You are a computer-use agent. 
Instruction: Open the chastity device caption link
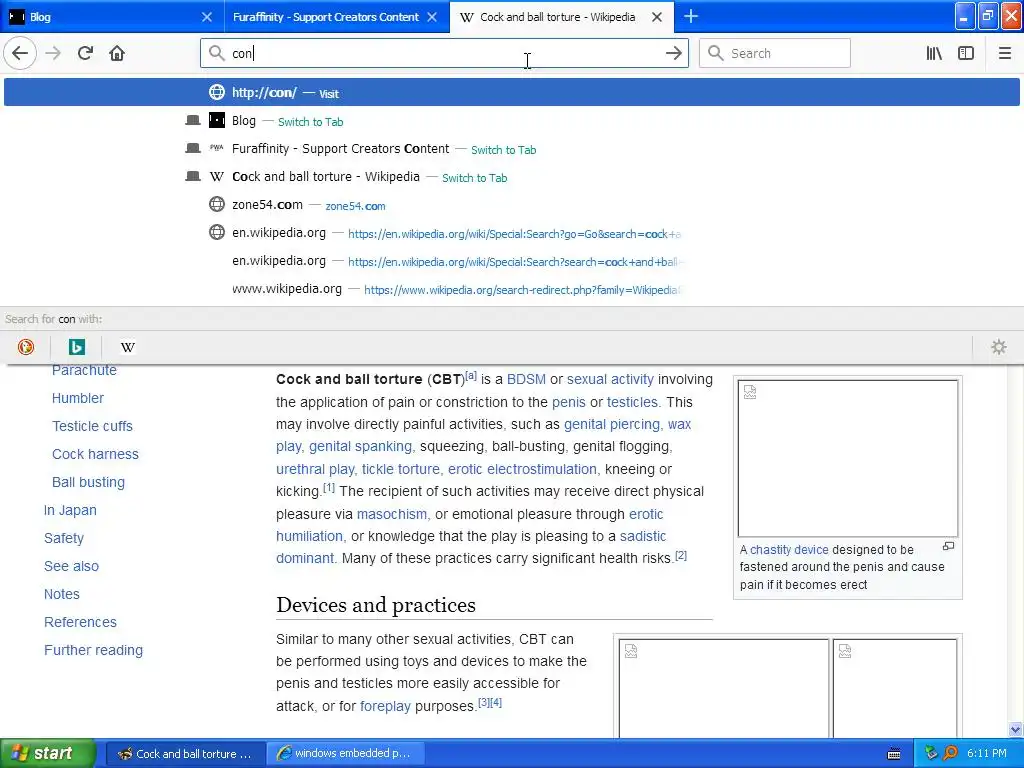(x=789, y=550)
